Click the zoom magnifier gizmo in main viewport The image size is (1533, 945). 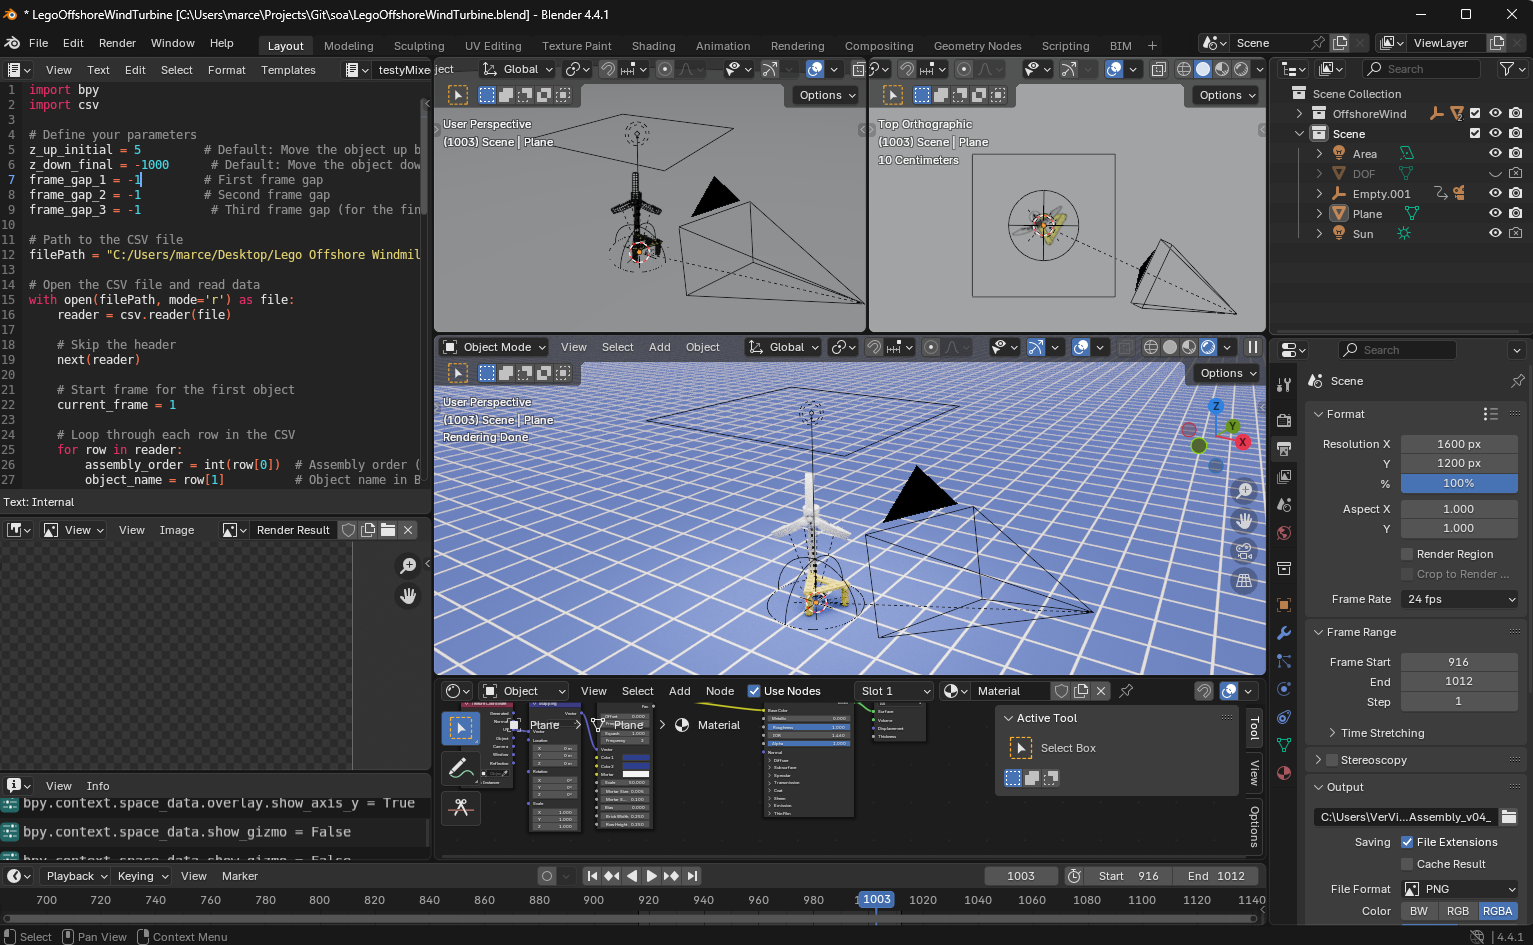coord(1244,490)
